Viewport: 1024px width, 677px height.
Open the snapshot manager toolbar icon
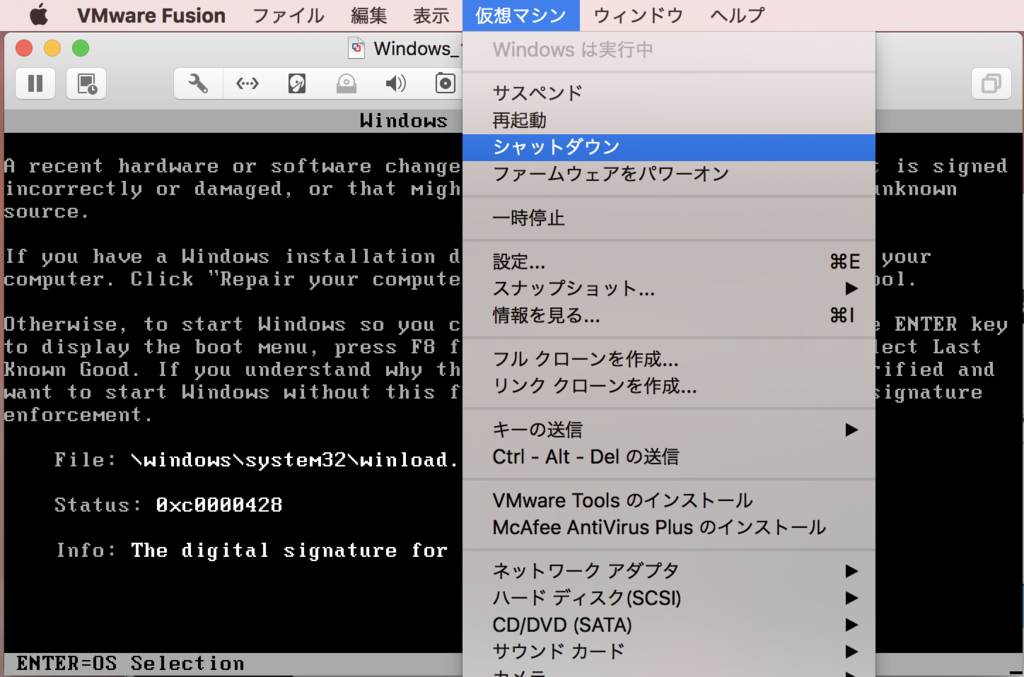[x=87, y=84]
